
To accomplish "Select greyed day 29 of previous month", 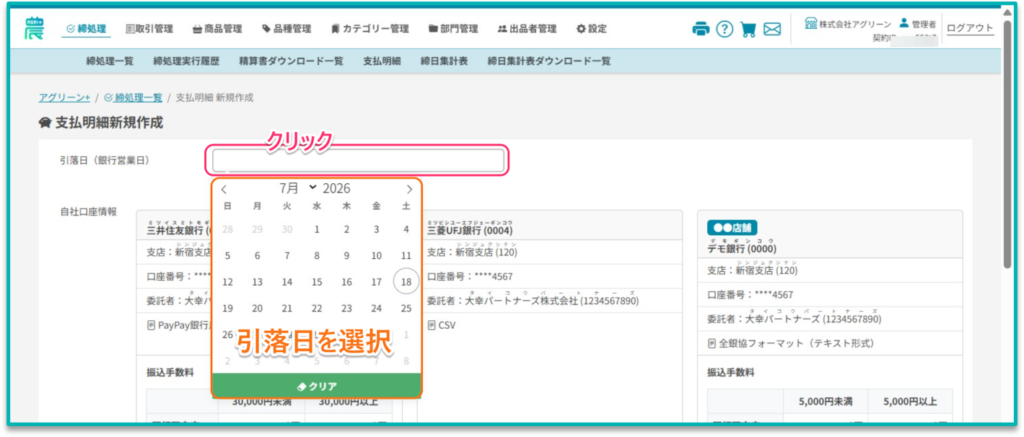I will (257, 229).
